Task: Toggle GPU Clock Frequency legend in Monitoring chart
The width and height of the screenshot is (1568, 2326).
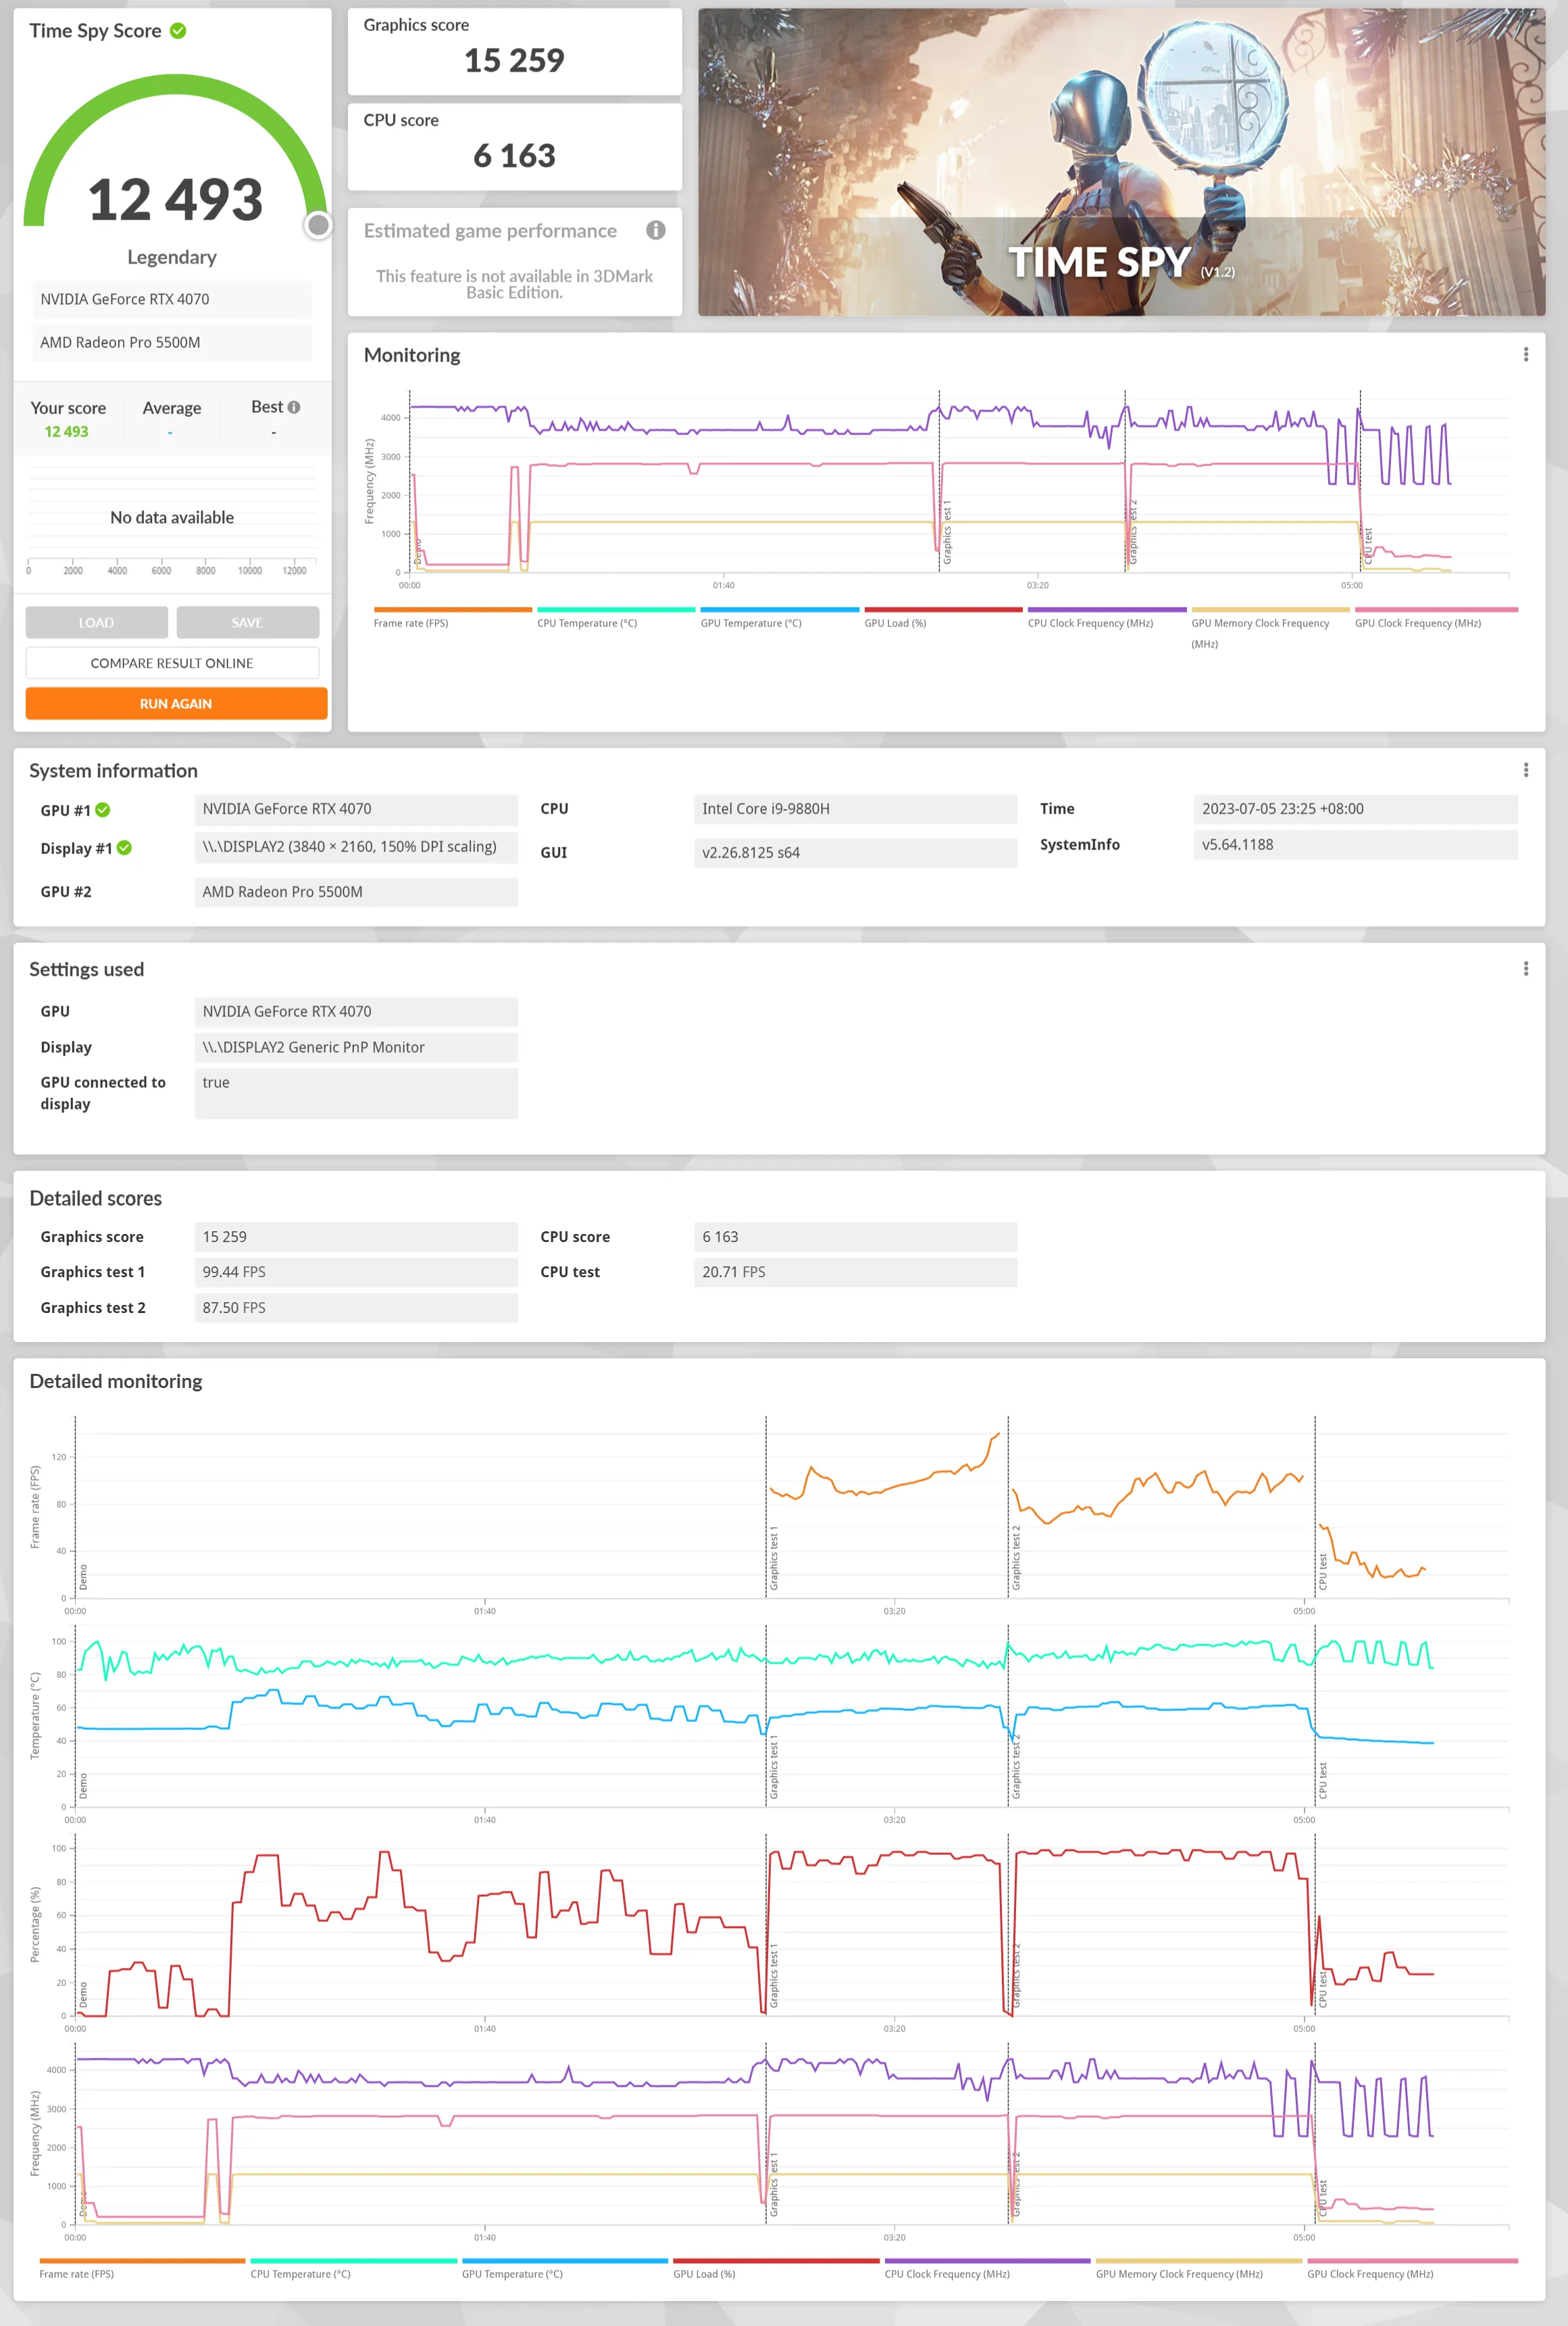Action: click(1435, 617)
